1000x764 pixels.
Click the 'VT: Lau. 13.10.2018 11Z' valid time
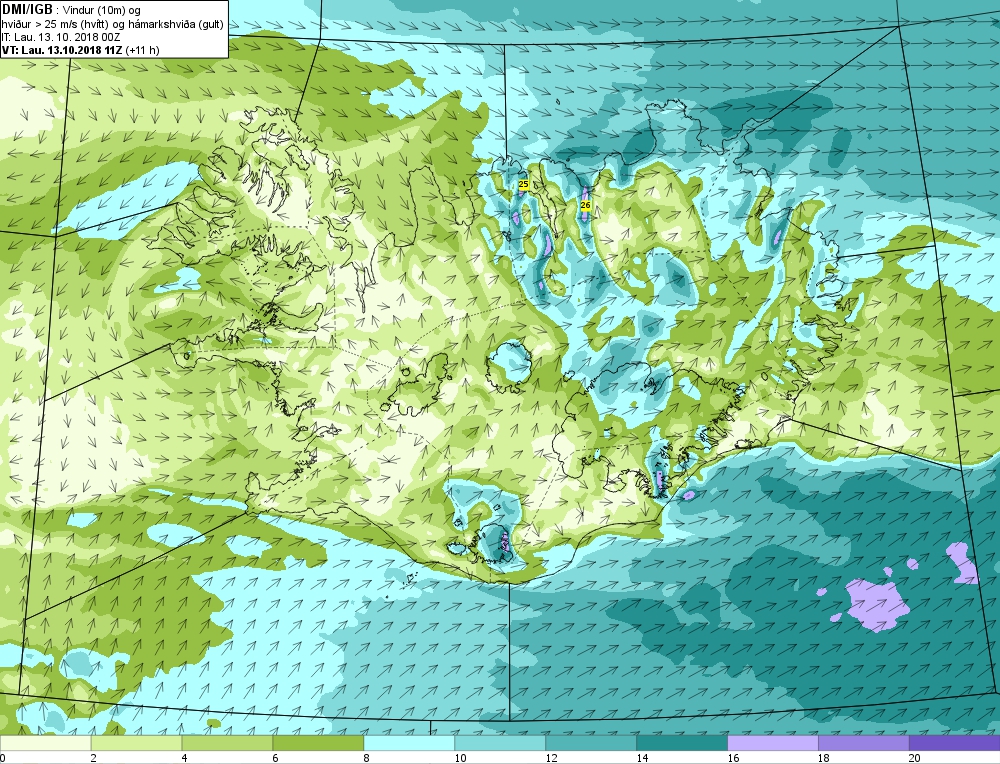(x=62, y=50)
